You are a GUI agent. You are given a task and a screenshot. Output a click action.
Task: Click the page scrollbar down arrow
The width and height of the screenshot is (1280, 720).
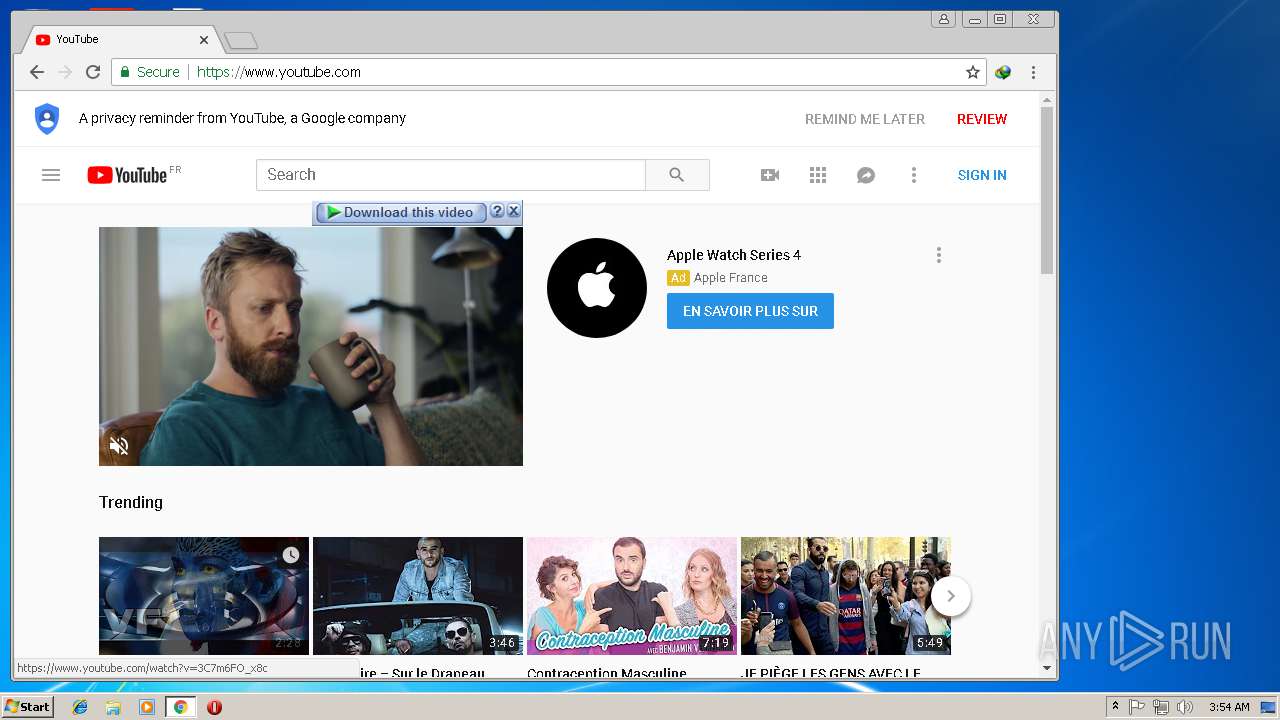1047,668
